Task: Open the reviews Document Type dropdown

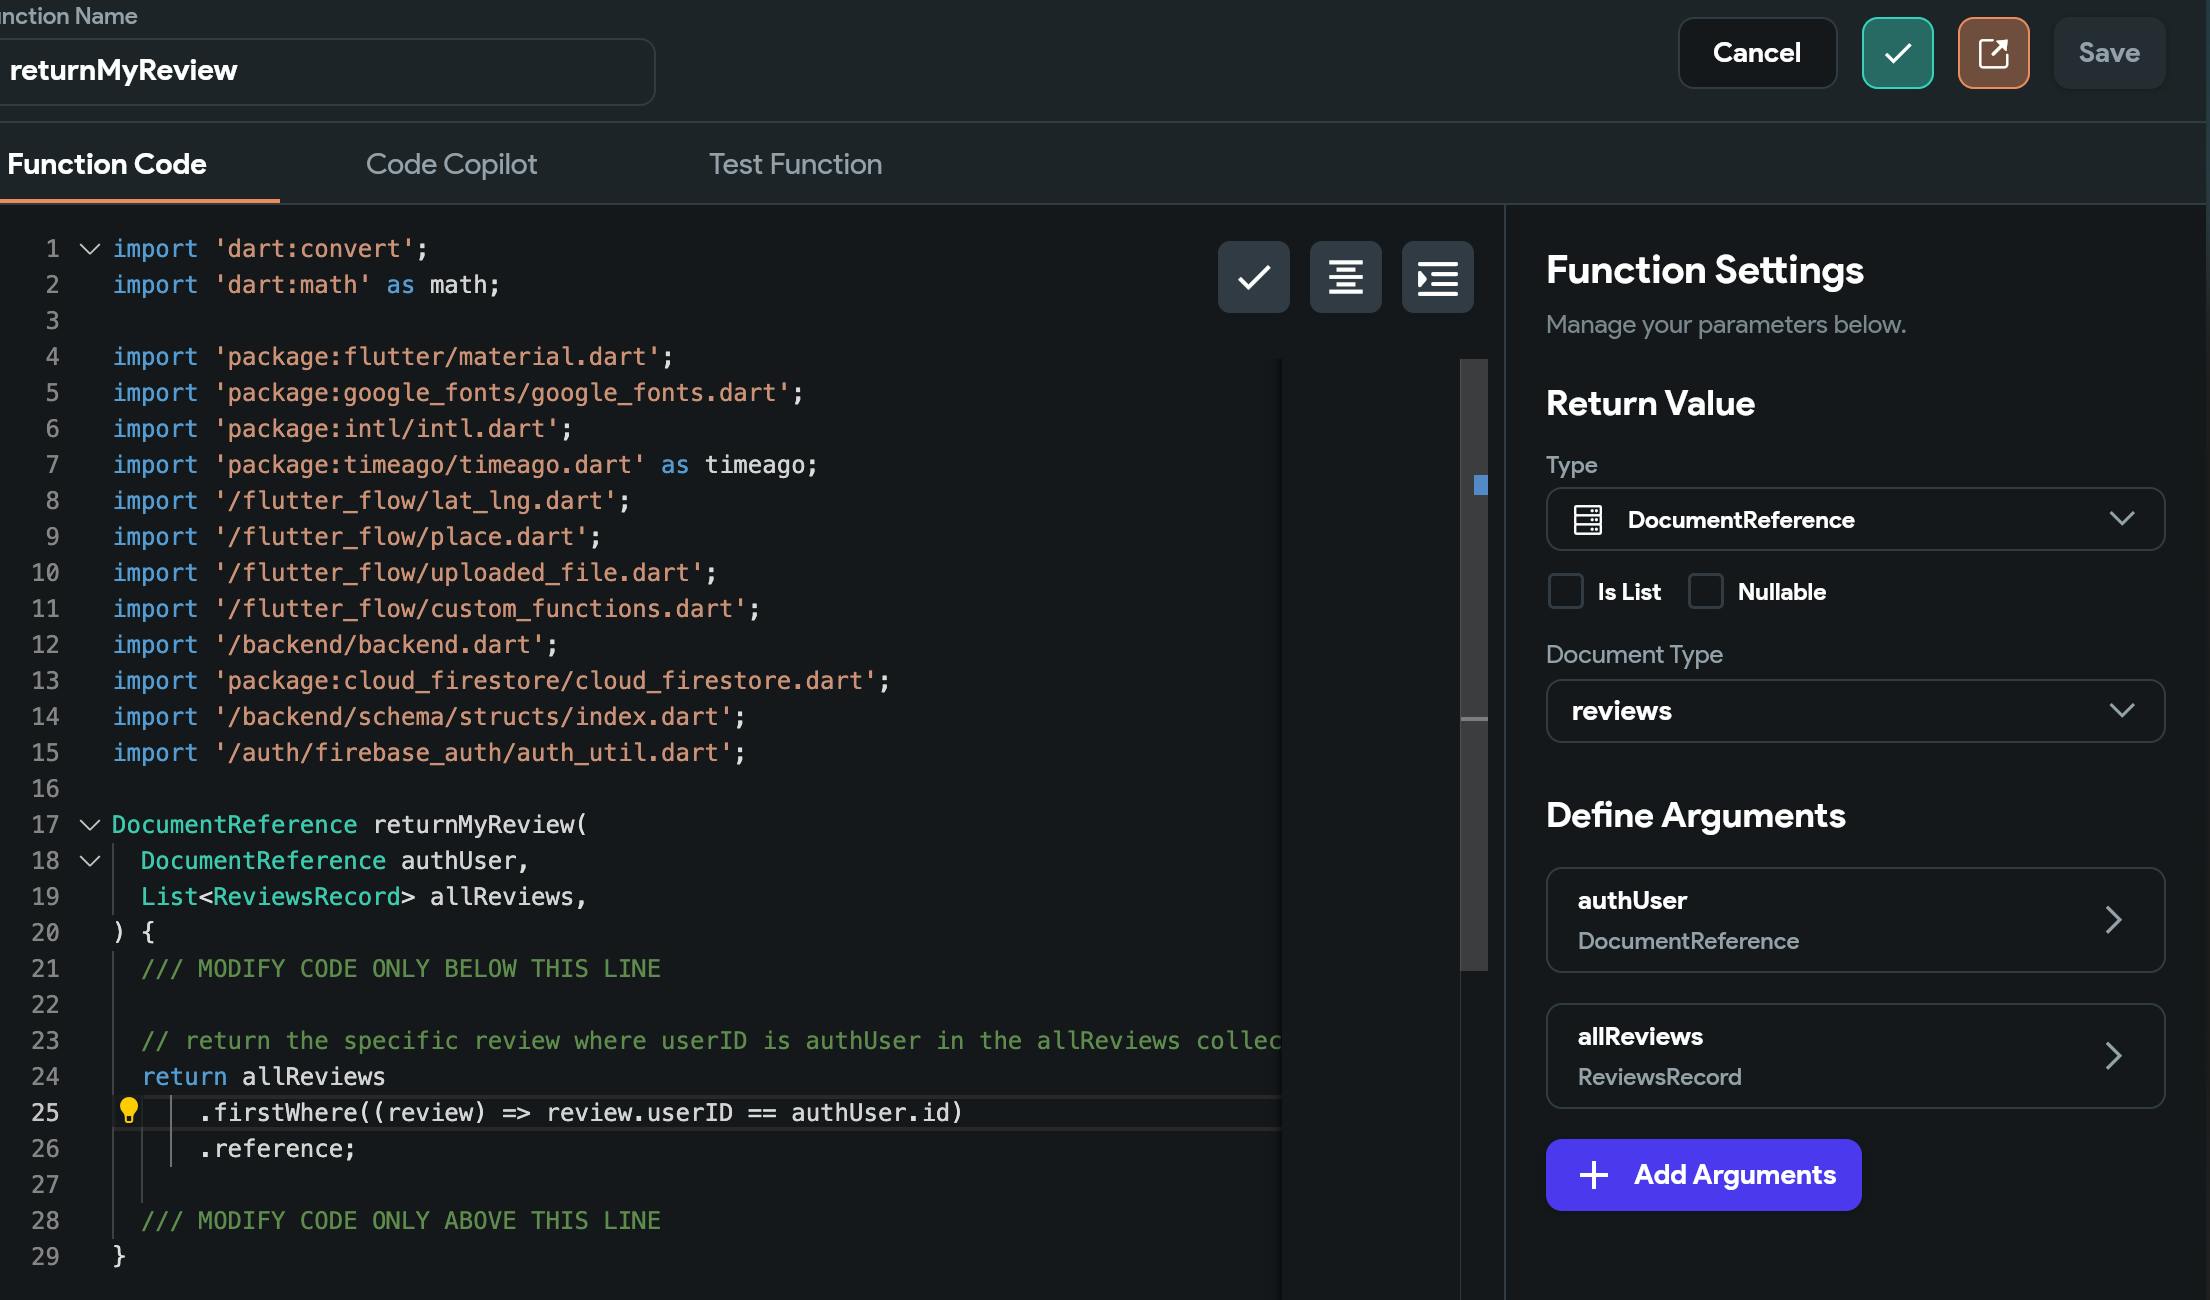Action: pos(1855,711)
